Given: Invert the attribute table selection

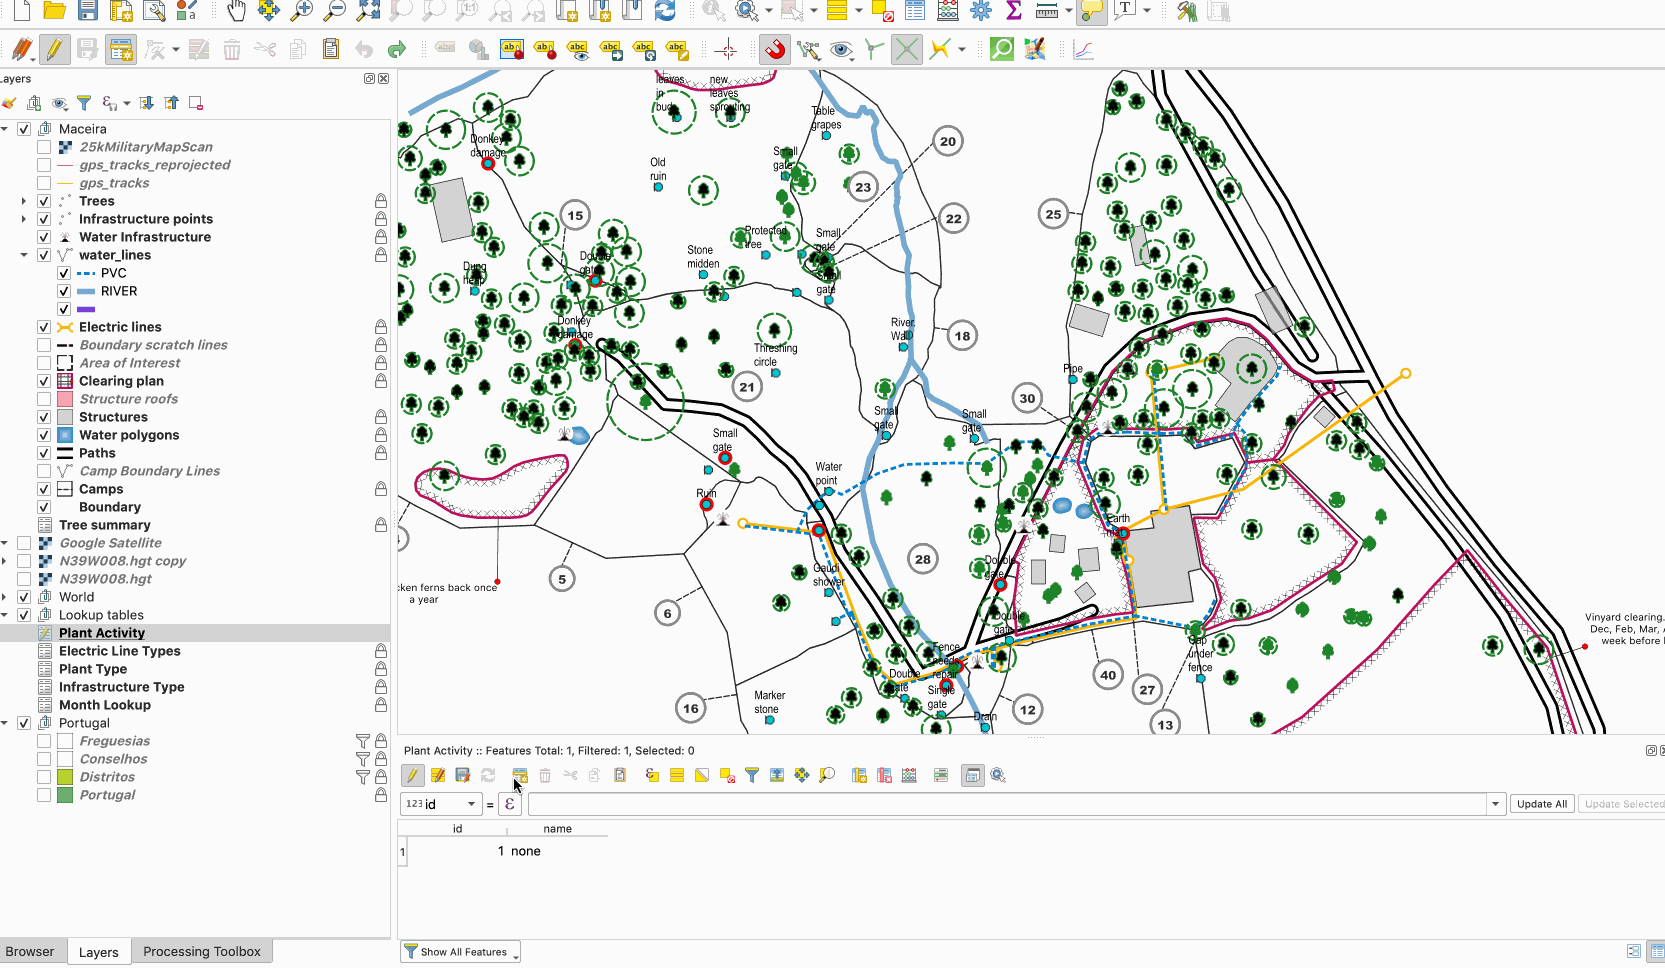Looking at the screenshot, I should pos(701,775).
